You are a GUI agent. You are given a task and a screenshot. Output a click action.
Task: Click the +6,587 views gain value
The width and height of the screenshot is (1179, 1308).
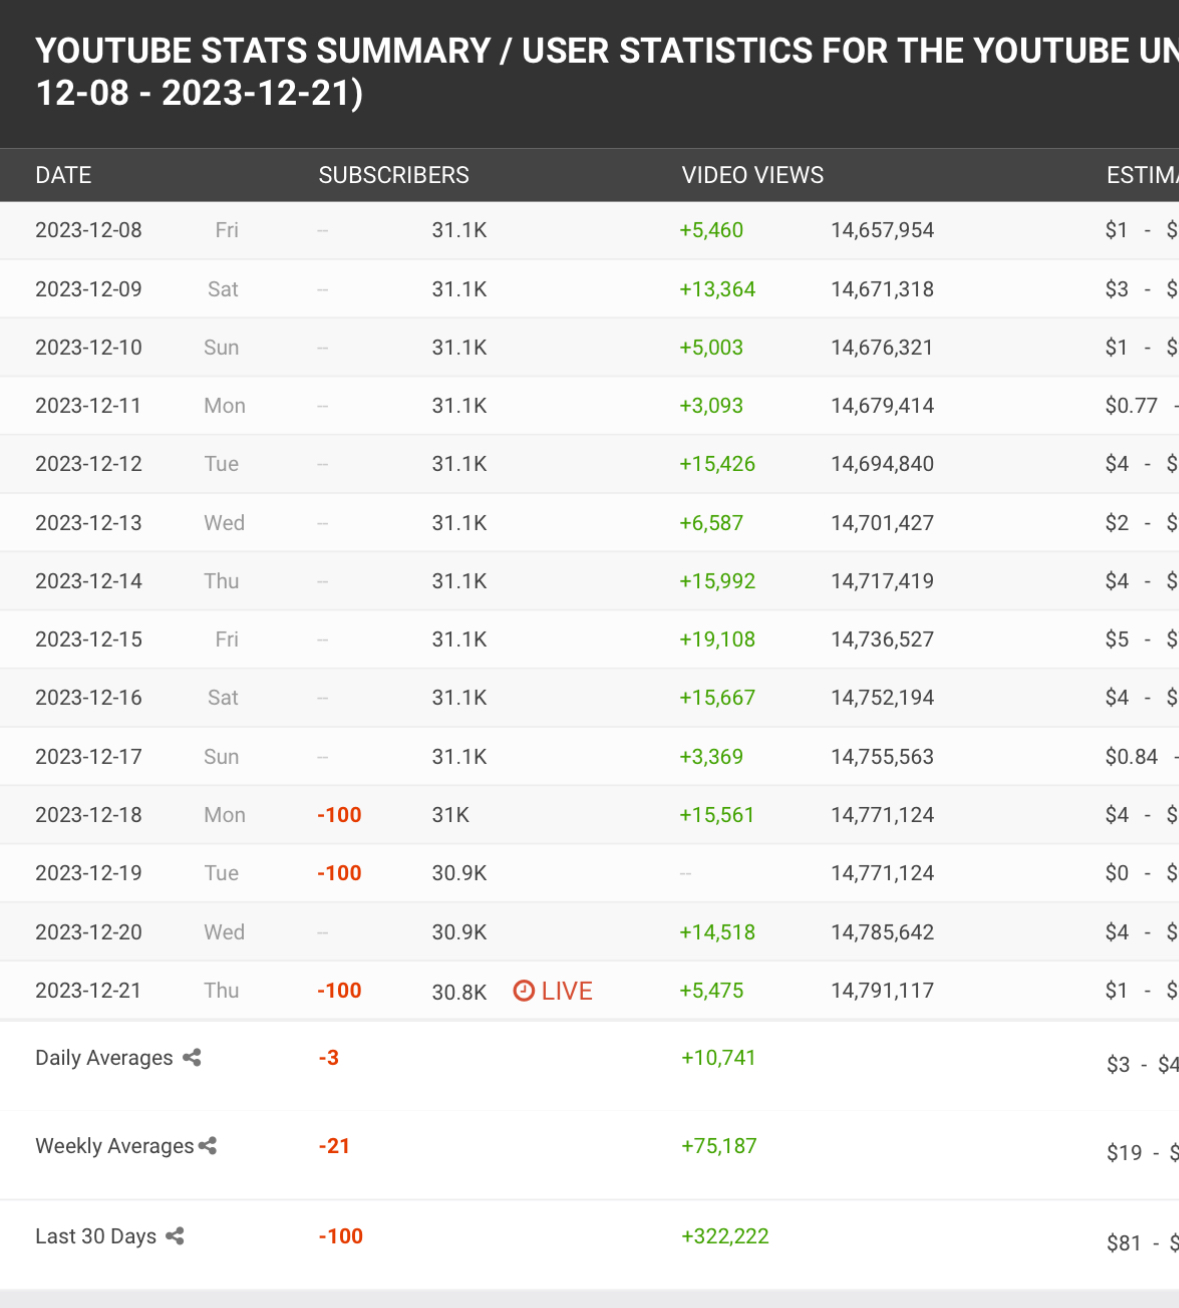click(711, 522)
